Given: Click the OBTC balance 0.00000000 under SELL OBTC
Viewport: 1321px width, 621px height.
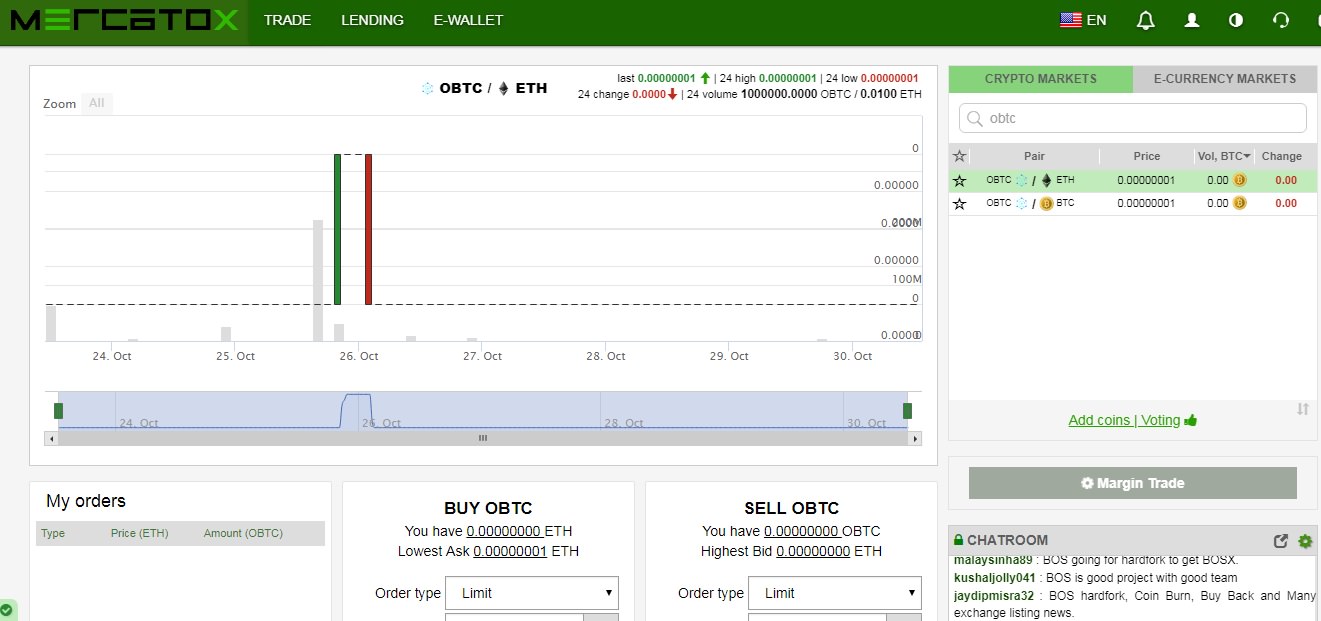Looking at the screenshot, I should (801, 531).
